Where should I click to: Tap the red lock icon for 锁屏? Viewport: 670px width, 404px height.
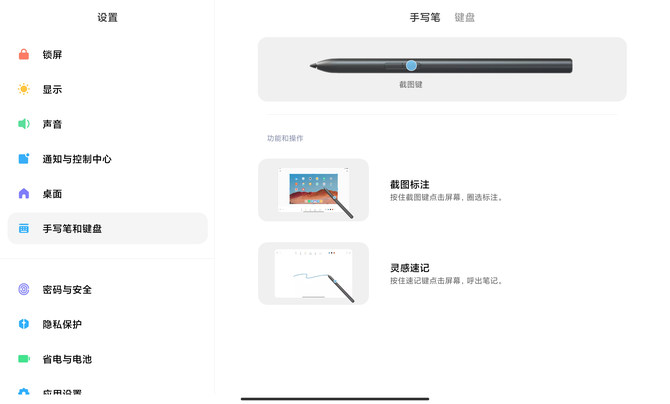(x=24, y=54)
